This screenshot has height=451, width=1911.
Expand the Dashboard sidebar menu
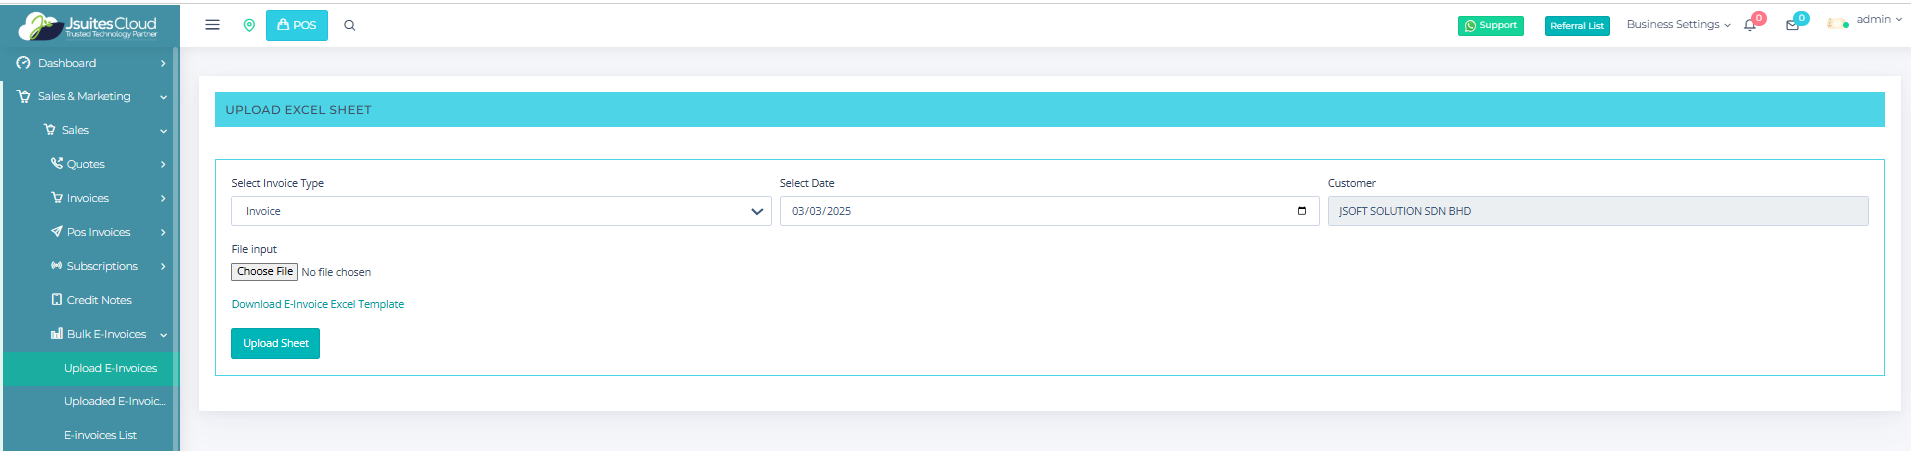[90, 63]
